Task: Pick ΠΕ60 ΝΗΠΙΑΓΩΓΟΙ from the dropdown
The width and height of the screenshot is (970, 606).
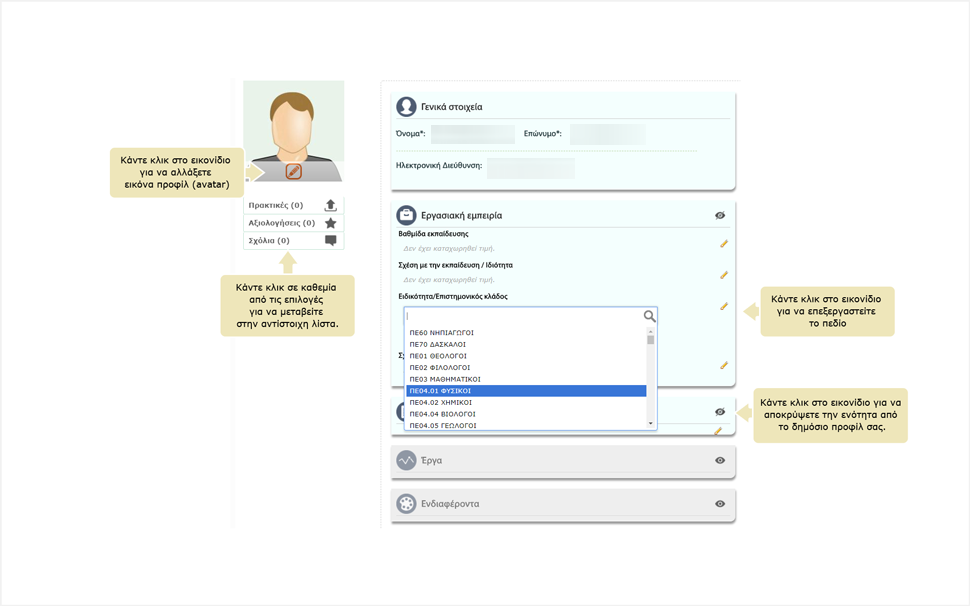Action: click(525, 332)
